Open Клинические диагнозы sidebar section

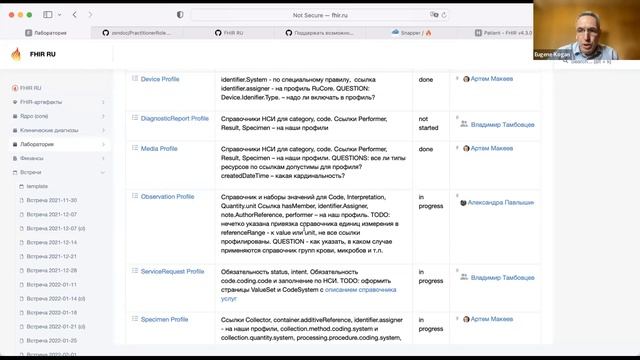coord(49,130)
